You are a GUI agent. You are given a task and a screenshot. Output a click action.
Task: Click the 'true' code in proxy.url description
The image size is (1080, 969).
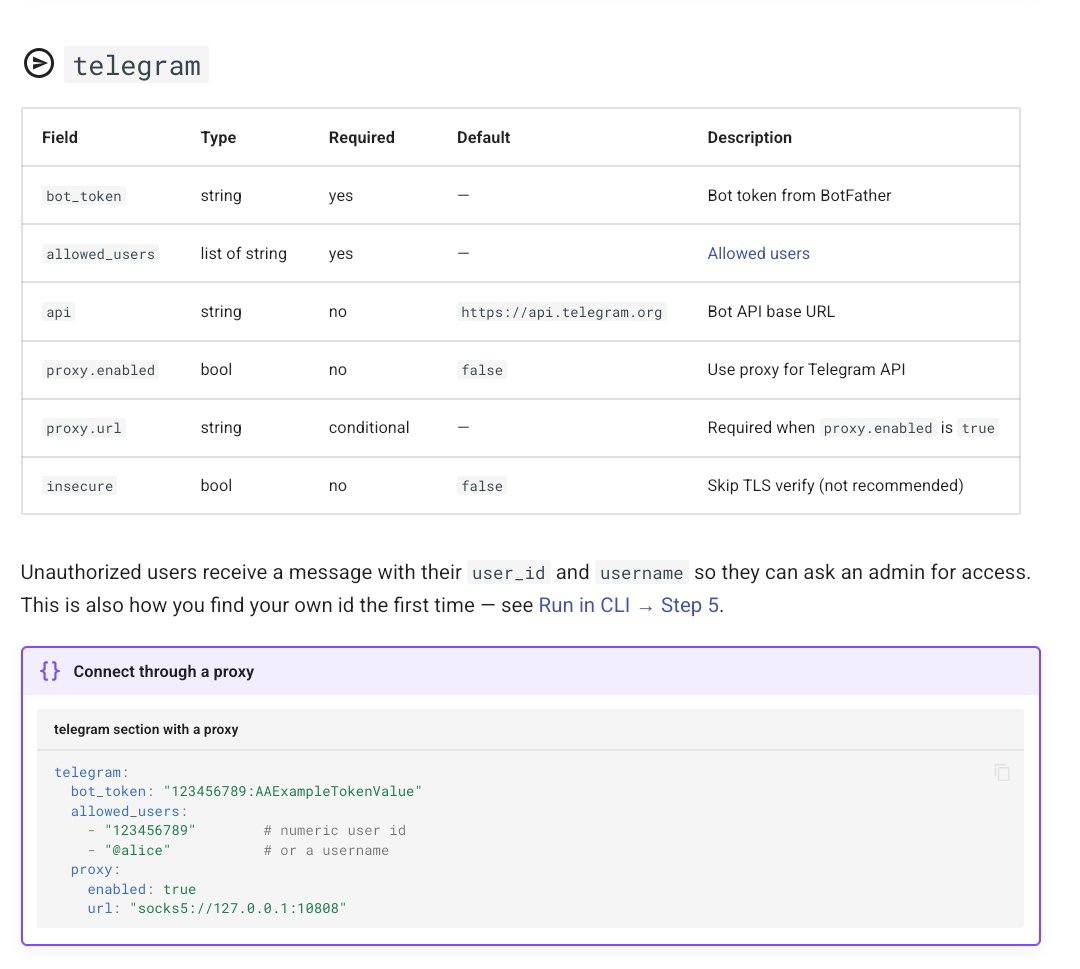tap(978, 428)
